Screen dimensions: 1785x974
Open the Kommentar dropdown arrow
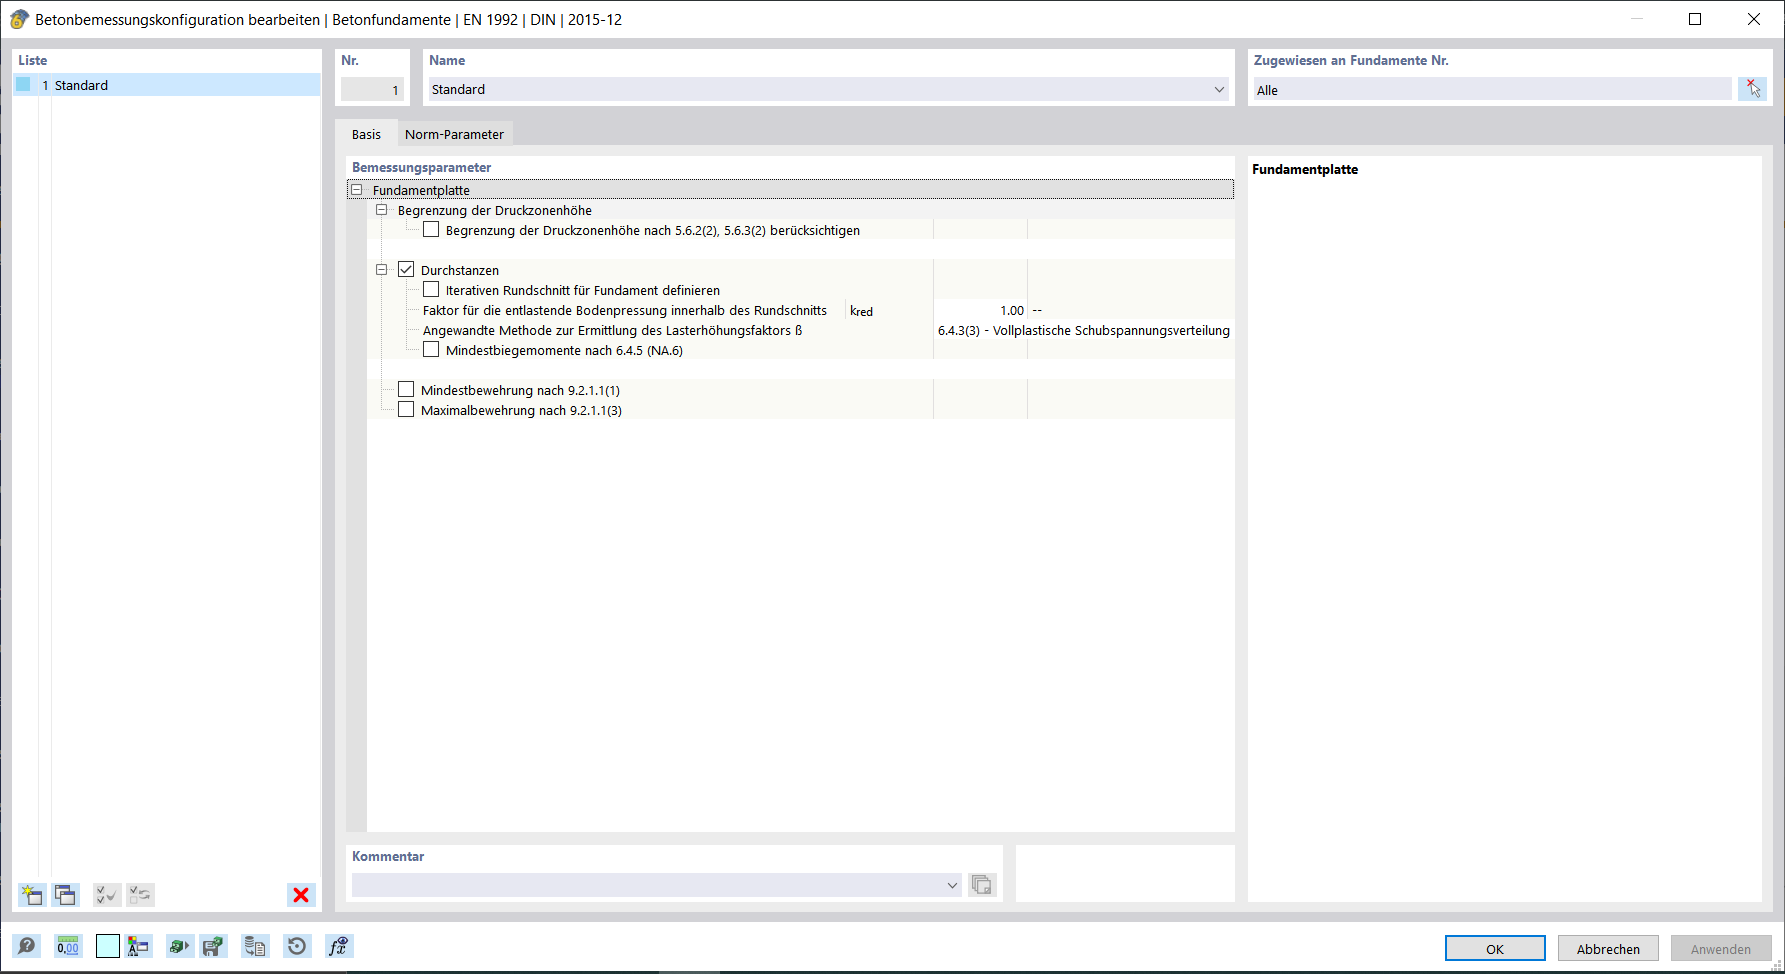[952, 885]
